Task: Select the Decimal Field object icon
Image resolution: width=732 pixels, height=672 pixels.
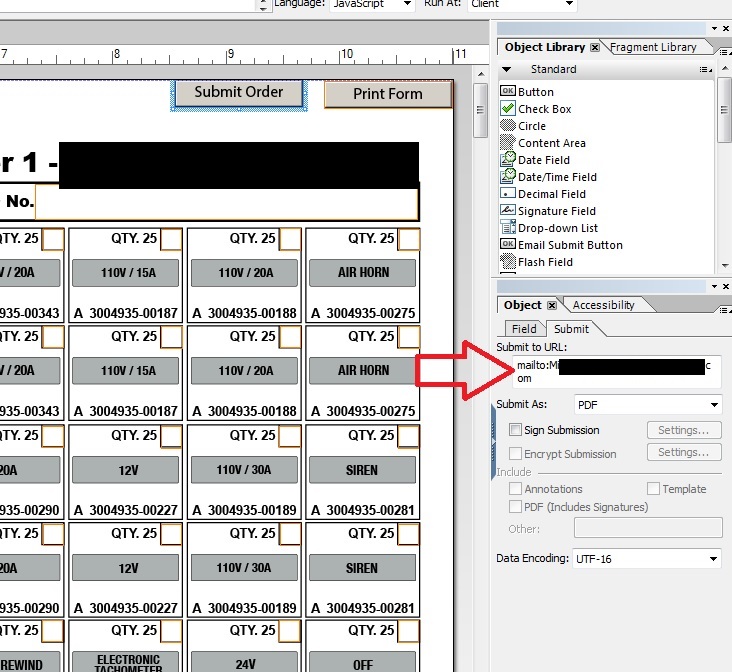Action: pos(507,193)
